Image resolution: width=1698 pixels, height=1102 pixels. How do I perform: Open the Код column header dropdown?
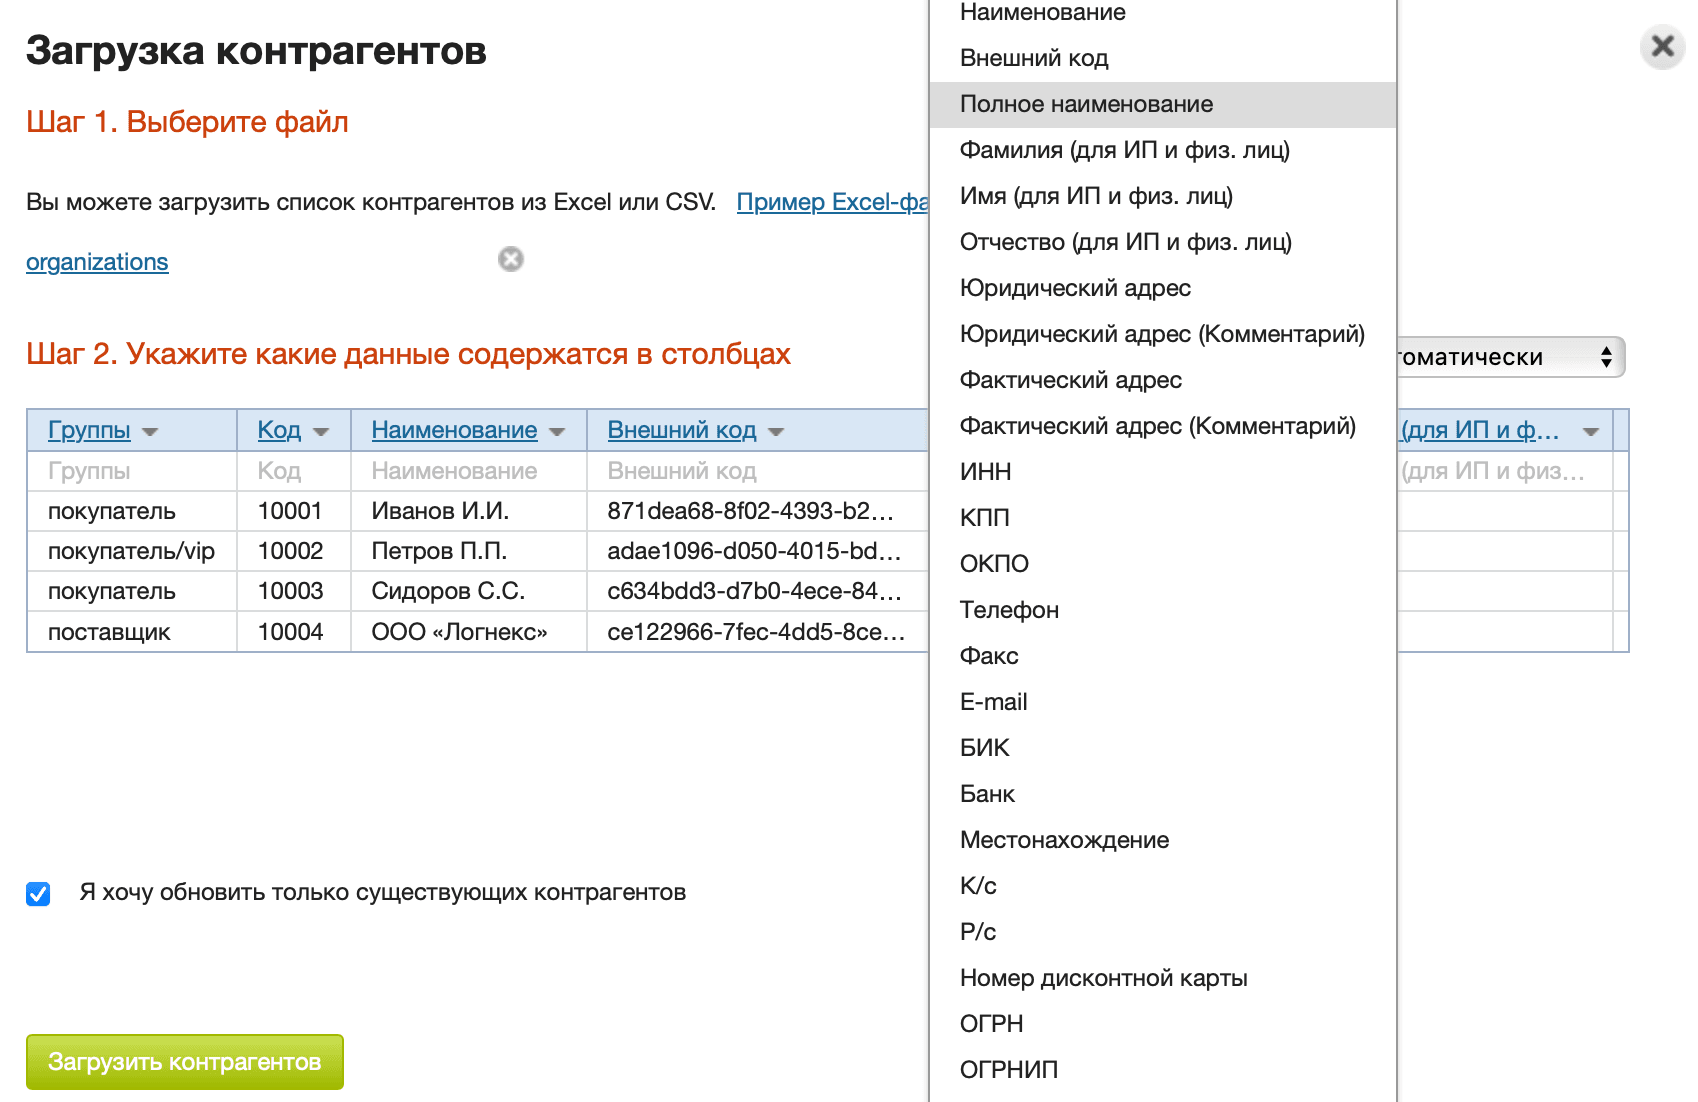321,430
